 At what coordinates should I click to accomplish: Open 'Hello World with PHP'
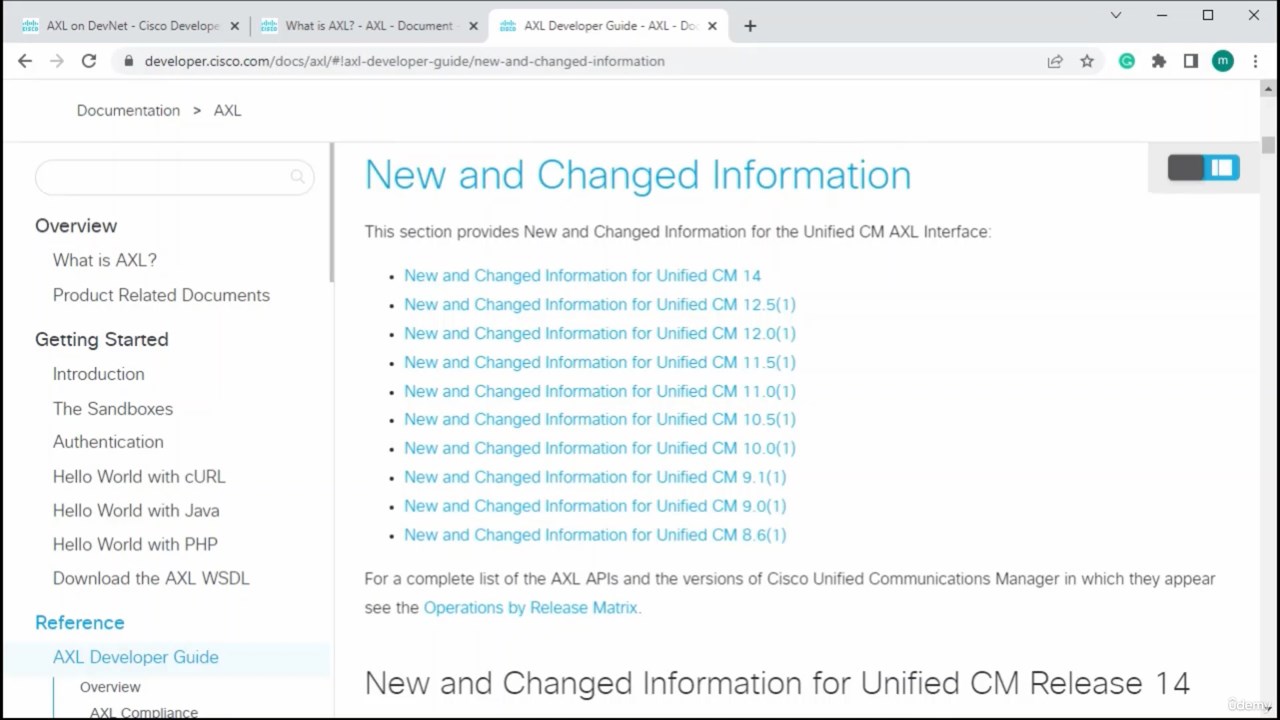click(x=135, y=544)
